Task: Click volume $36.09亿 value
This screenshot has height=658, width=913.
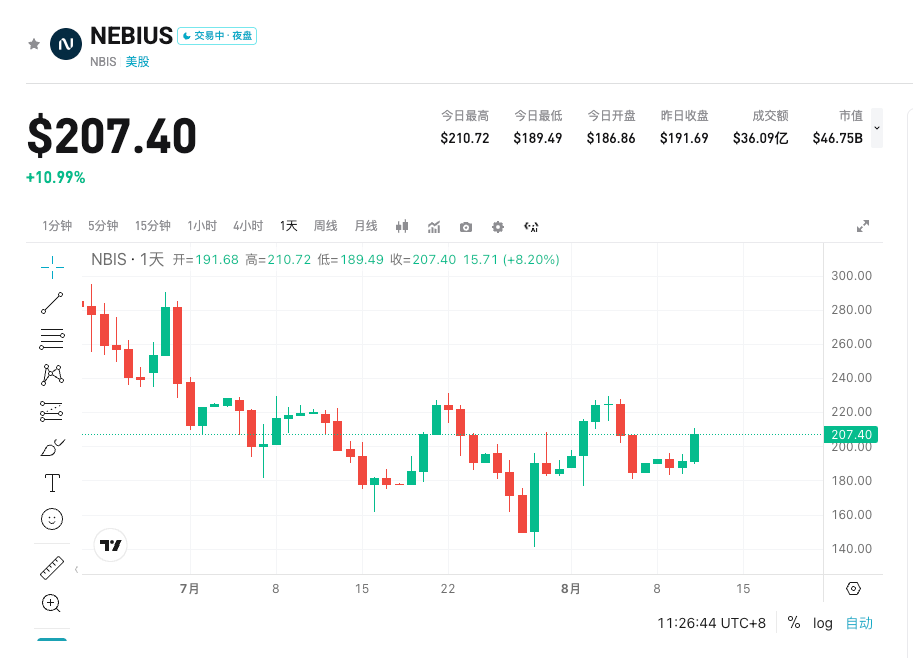Action: click(760, 139)
